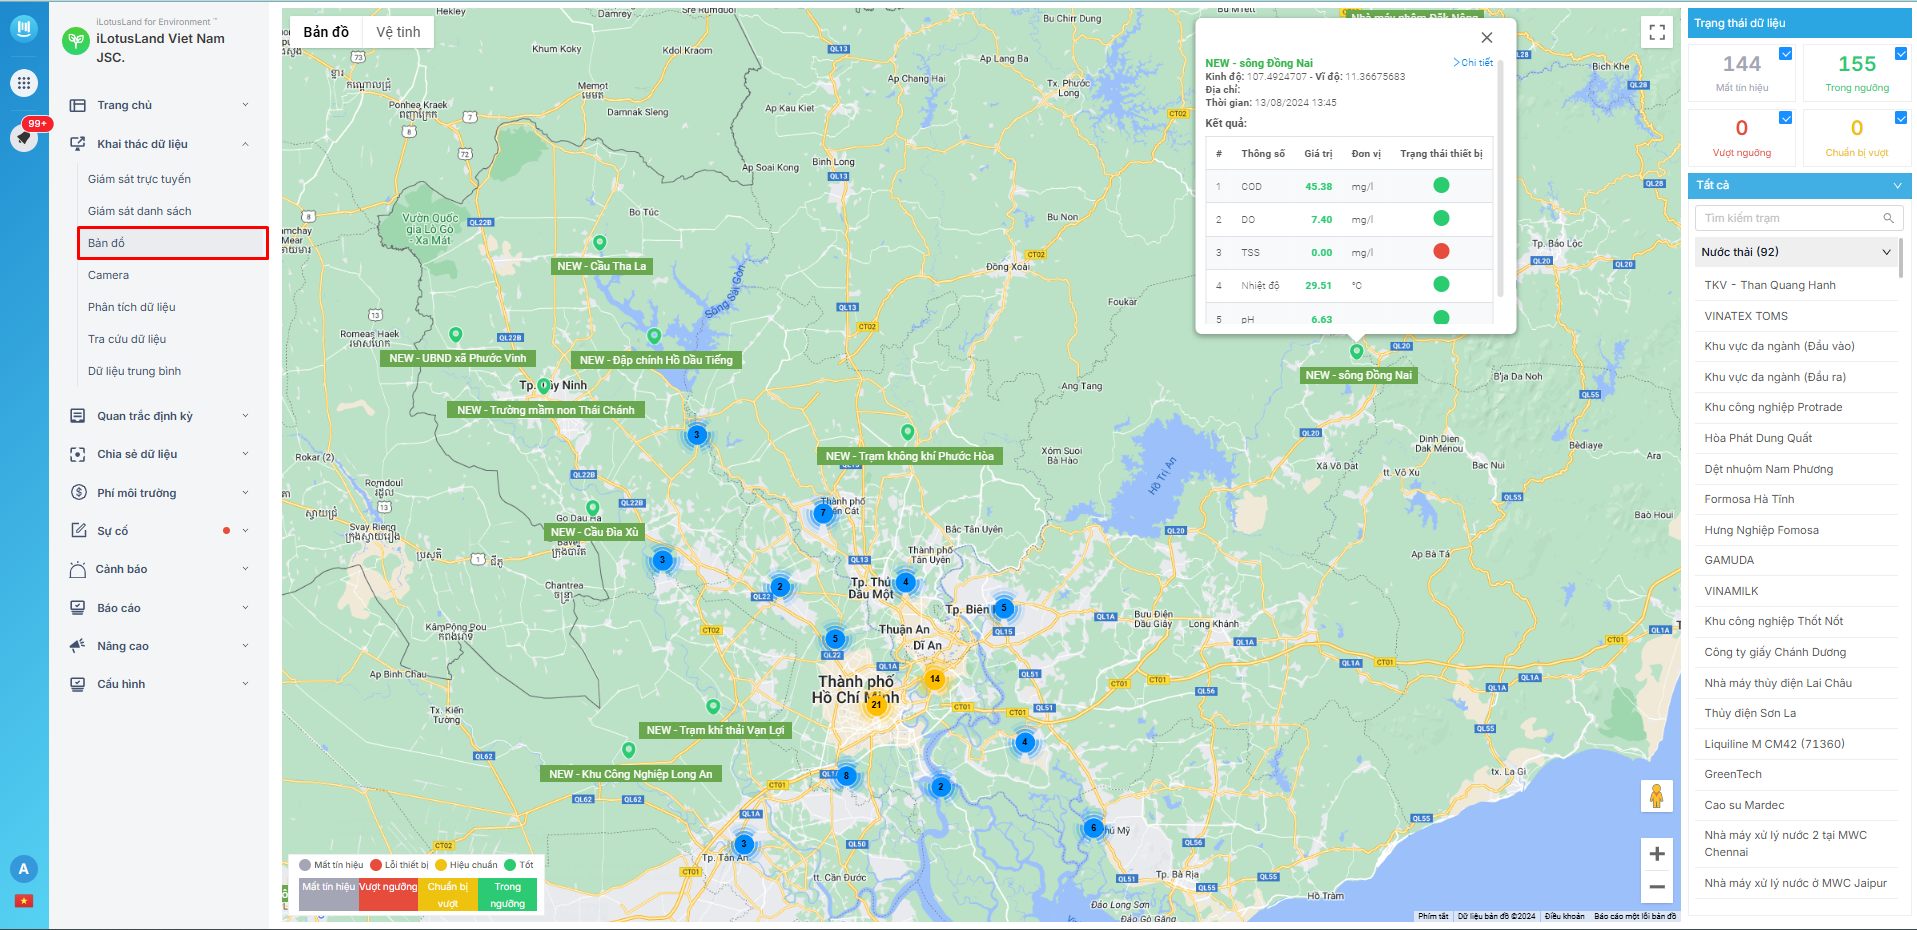Screen dimensions: 1917x930
Task: Select station TKV - Than Quang Hanh
Action: click(1770, 285)
